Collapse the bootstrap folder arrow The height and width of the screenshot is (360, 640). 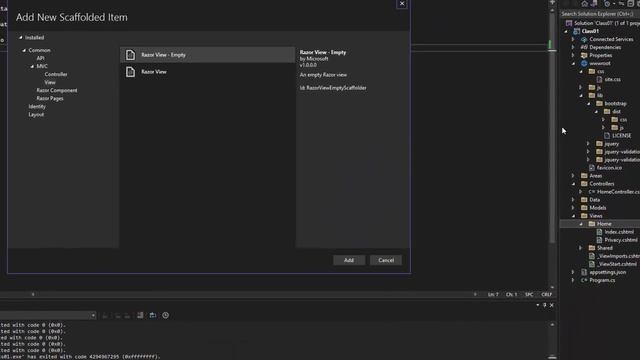[x=589, y=104]
